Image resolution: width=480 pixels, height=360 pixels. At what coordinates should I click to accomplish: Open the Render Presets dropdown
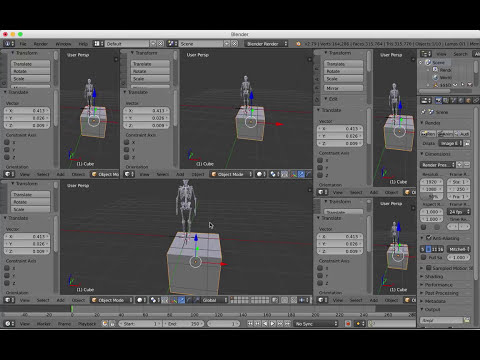click(x=438, y=165)
